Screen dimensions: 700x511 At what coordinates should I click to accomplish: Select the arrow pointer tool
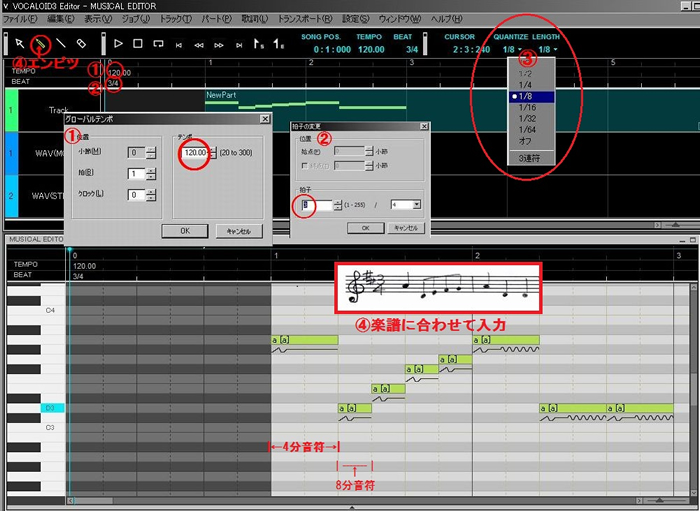19,44
